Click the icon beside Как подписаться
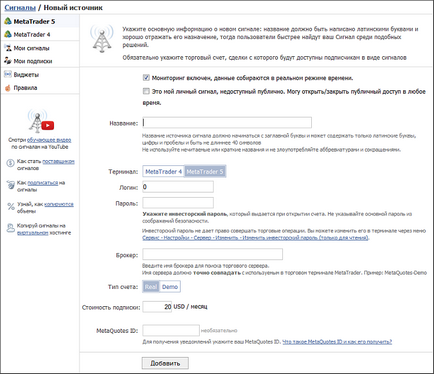The width and height of the screenshot is (434, 374). tap(11, 185)
